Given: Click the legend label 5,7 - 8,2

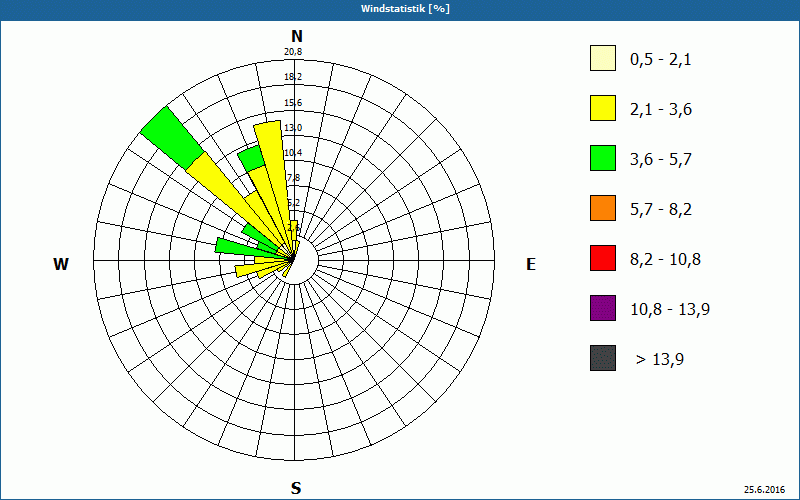Looking at the screenshot, I should tap(661, 210).
